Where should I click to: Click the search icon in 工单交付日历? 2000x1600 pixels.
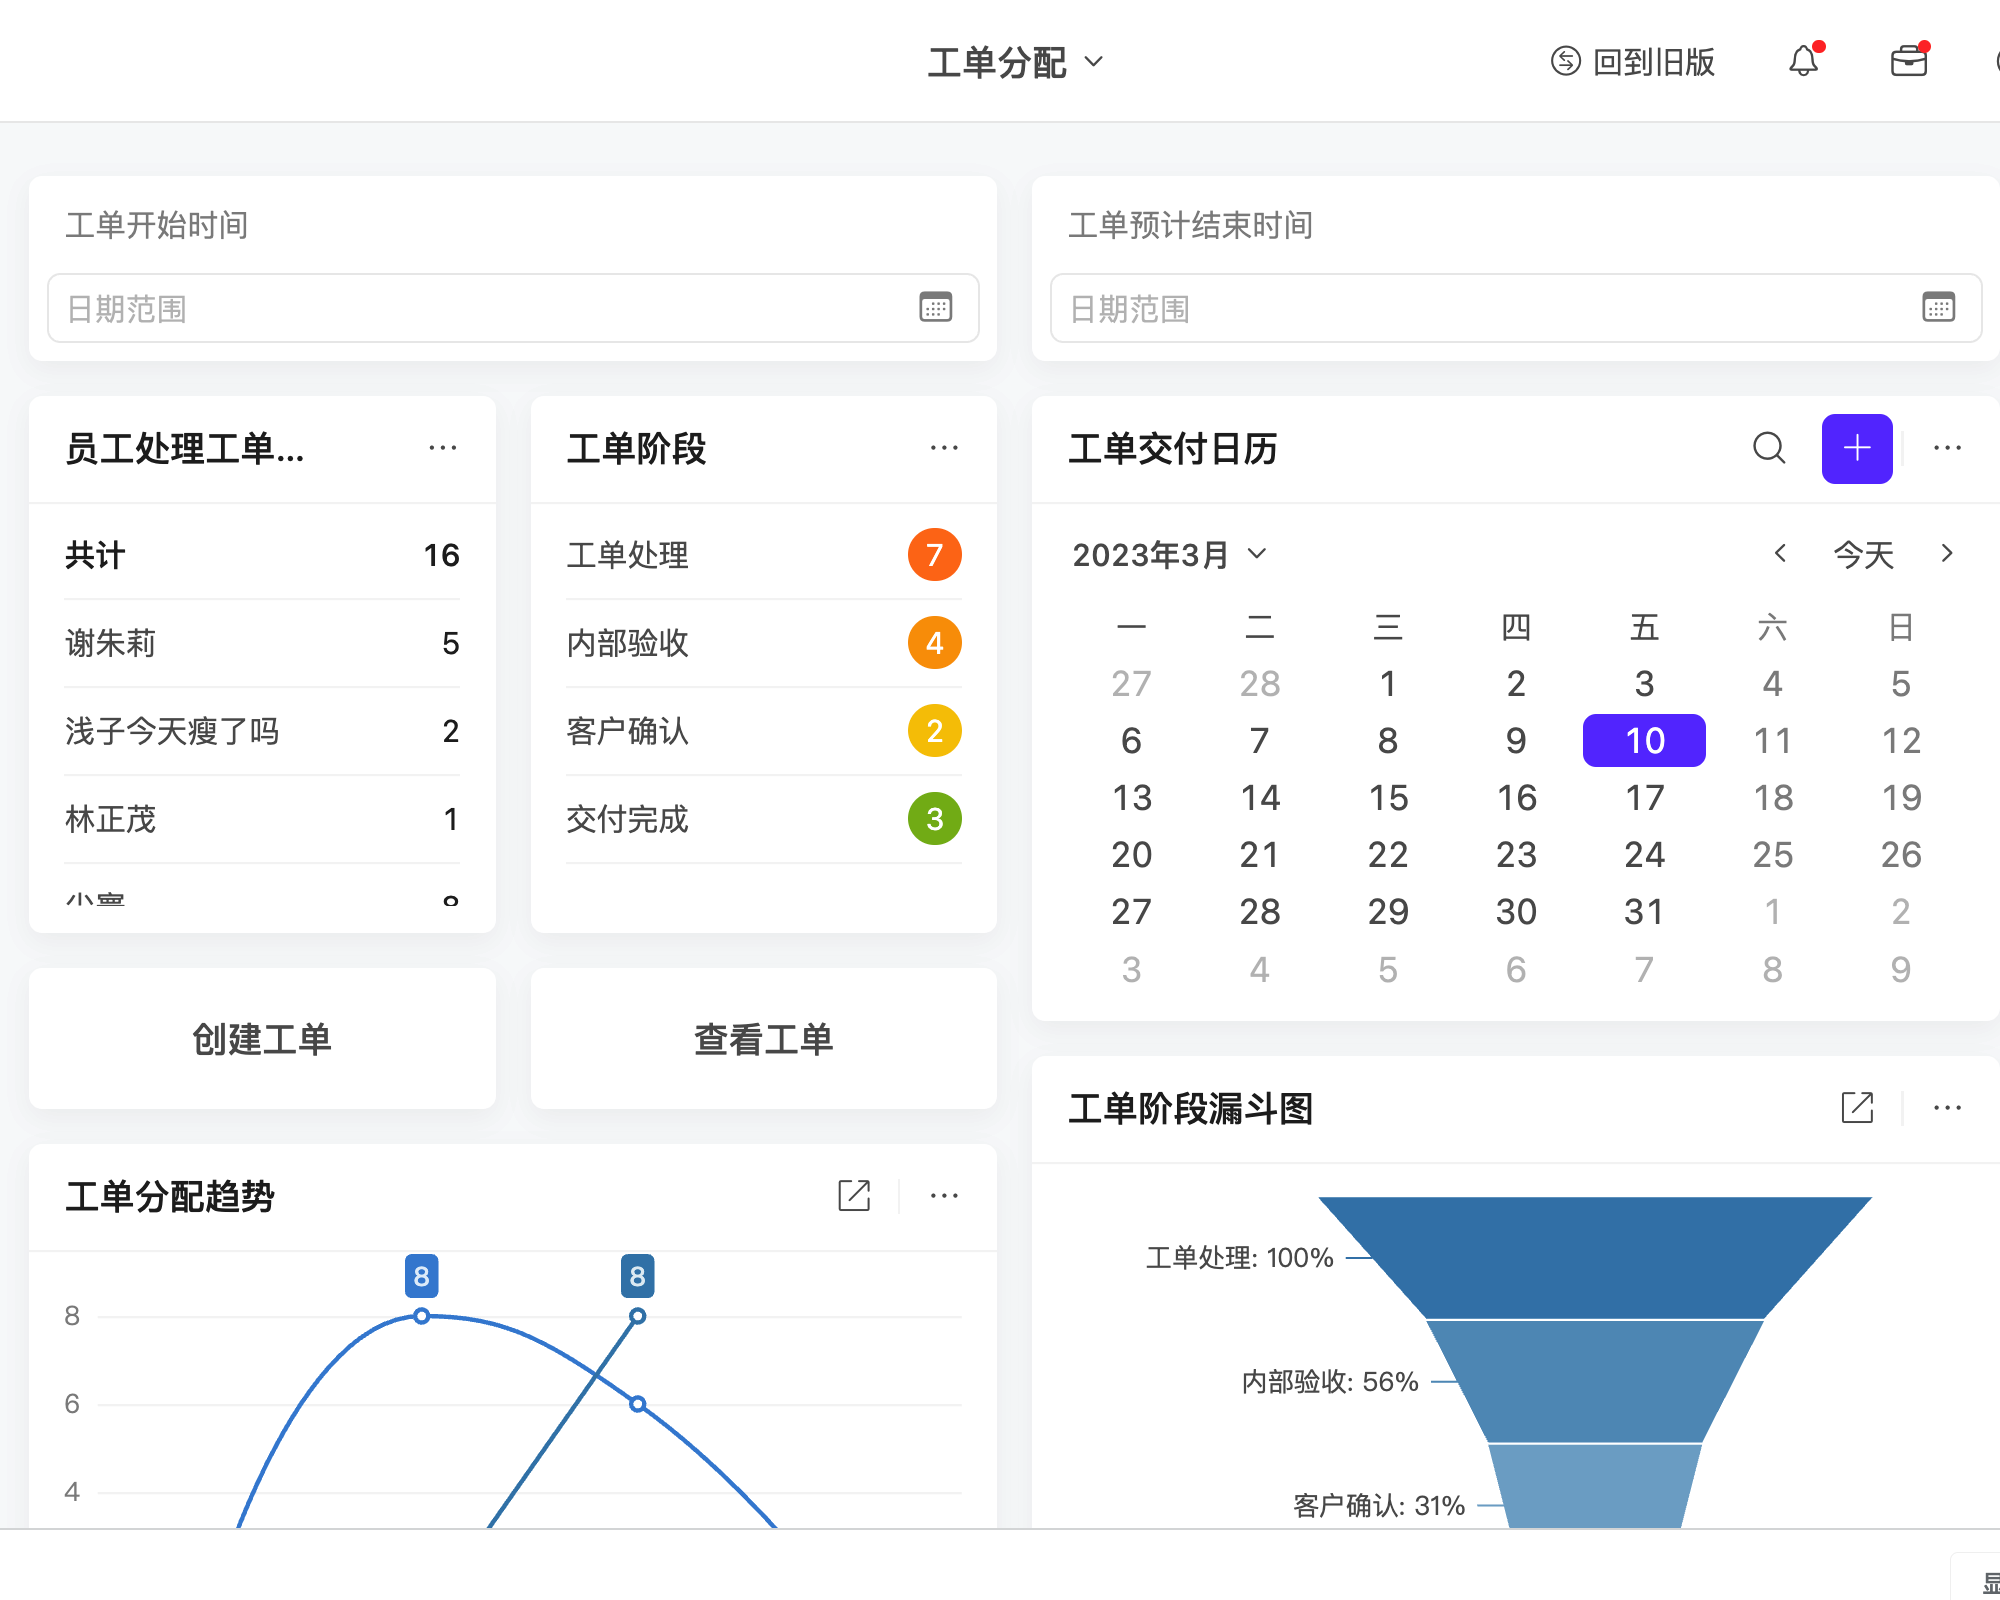point(1770,449)
